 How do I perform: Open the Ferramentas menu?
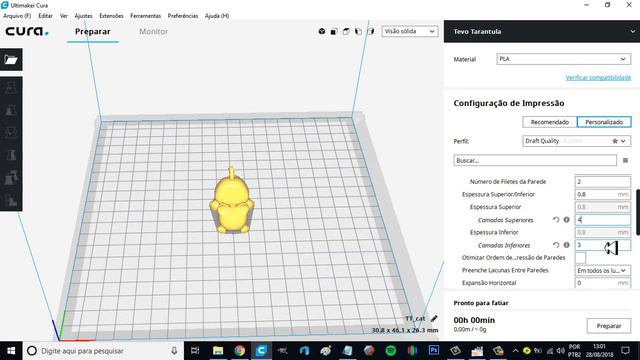(145, 16)
